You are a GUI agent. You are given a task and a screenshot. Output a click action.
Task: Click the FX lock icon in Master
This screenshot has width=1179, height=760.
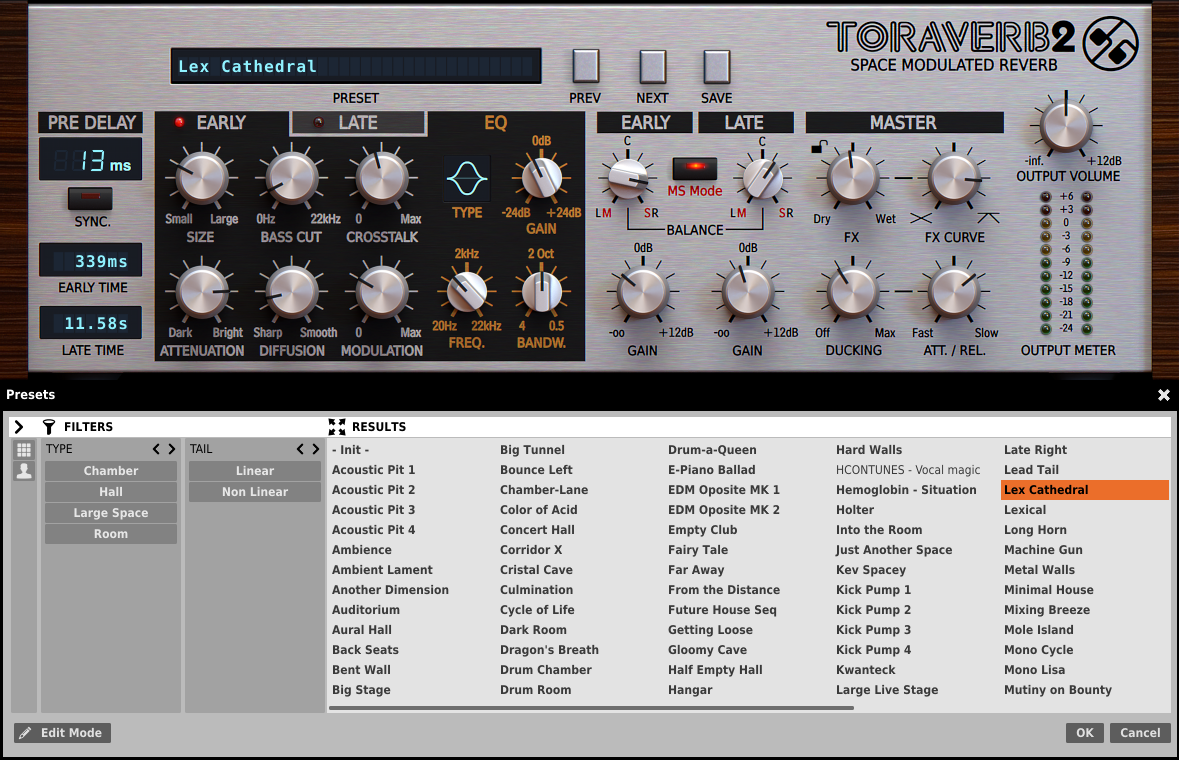819,147
